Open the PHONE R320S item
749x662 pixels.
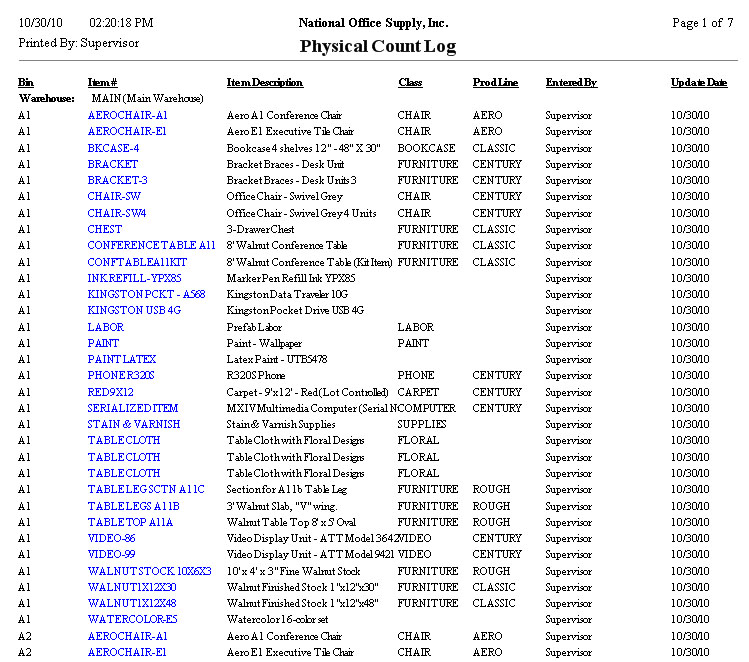point(121,376)
